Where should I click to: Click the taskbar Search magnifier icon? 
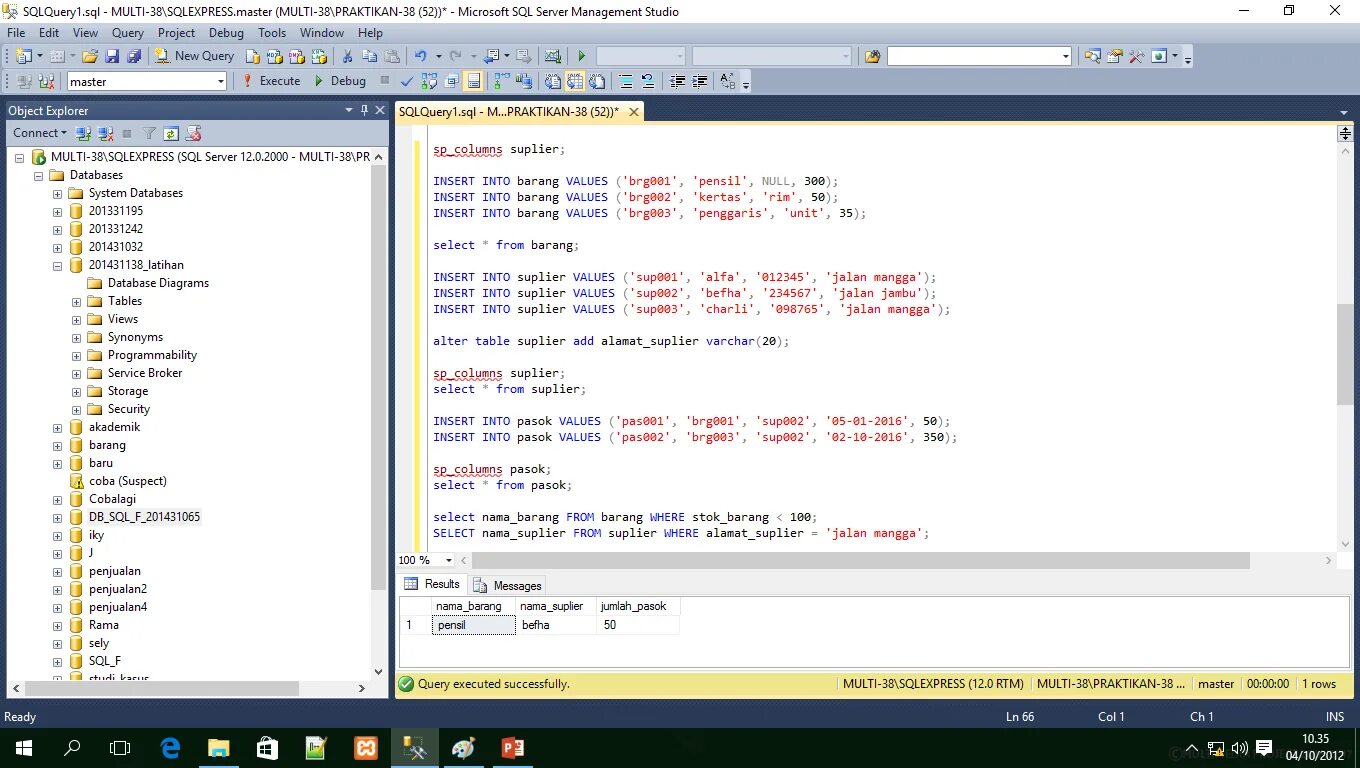72,747
